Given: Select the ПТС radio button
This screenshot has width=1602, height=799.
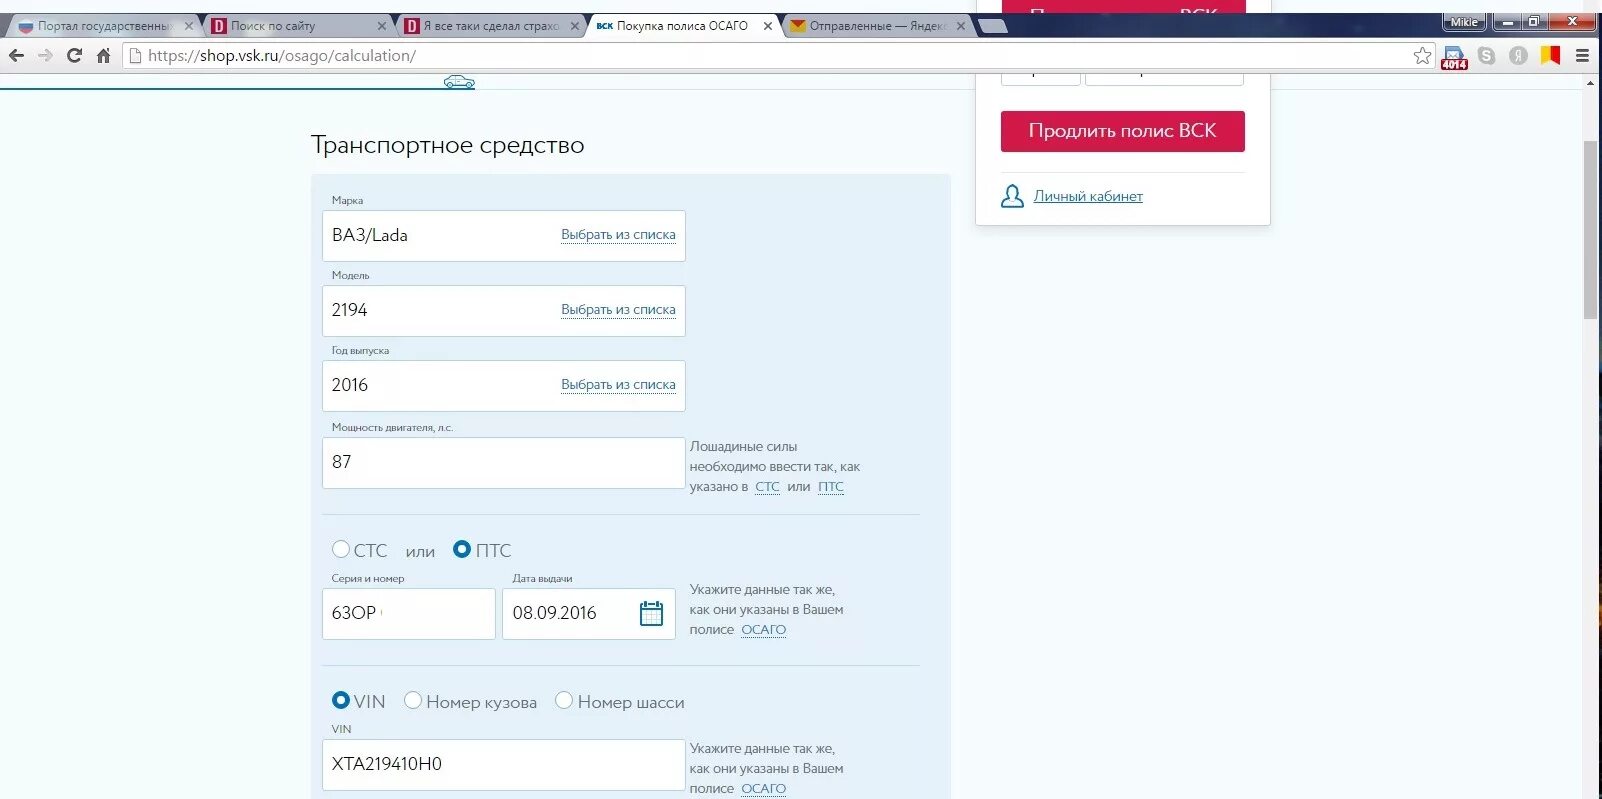Looking at the screenshot, I should point(462,549).
